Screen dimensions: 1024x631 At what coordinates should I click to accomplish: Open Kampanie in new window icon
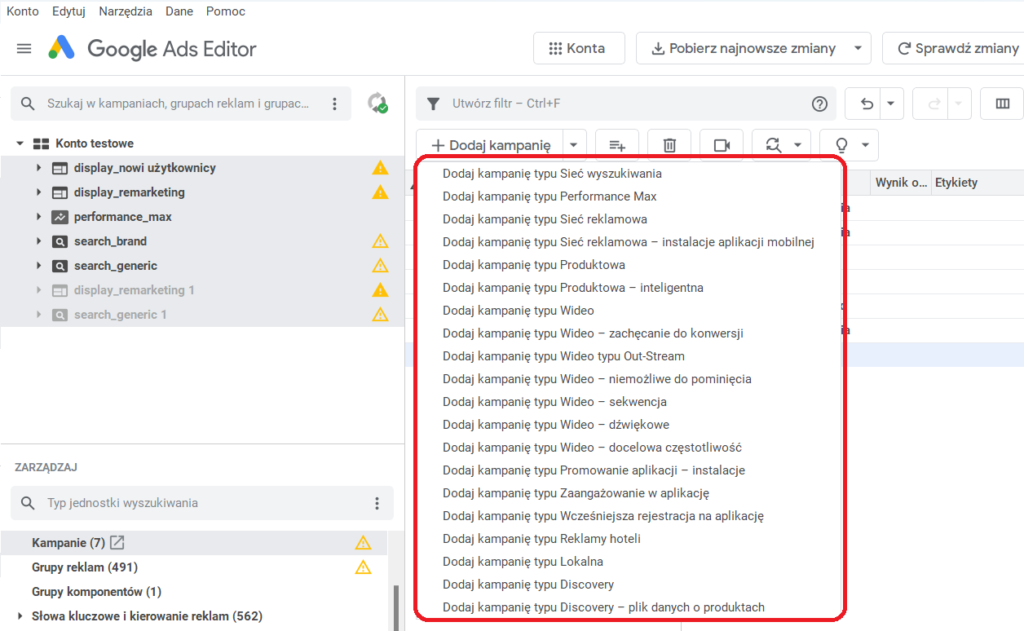pyautogui.click(x=117, y=542)
